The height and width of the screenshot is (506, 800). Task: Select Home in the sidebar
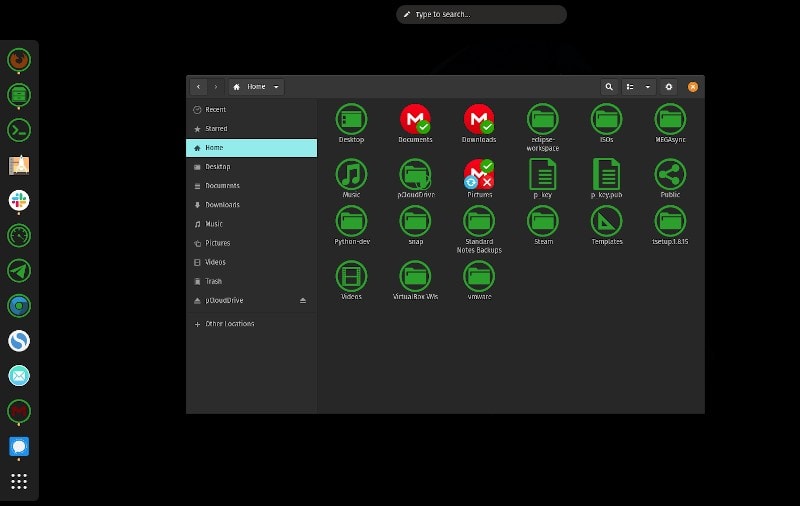coord(252,148)
